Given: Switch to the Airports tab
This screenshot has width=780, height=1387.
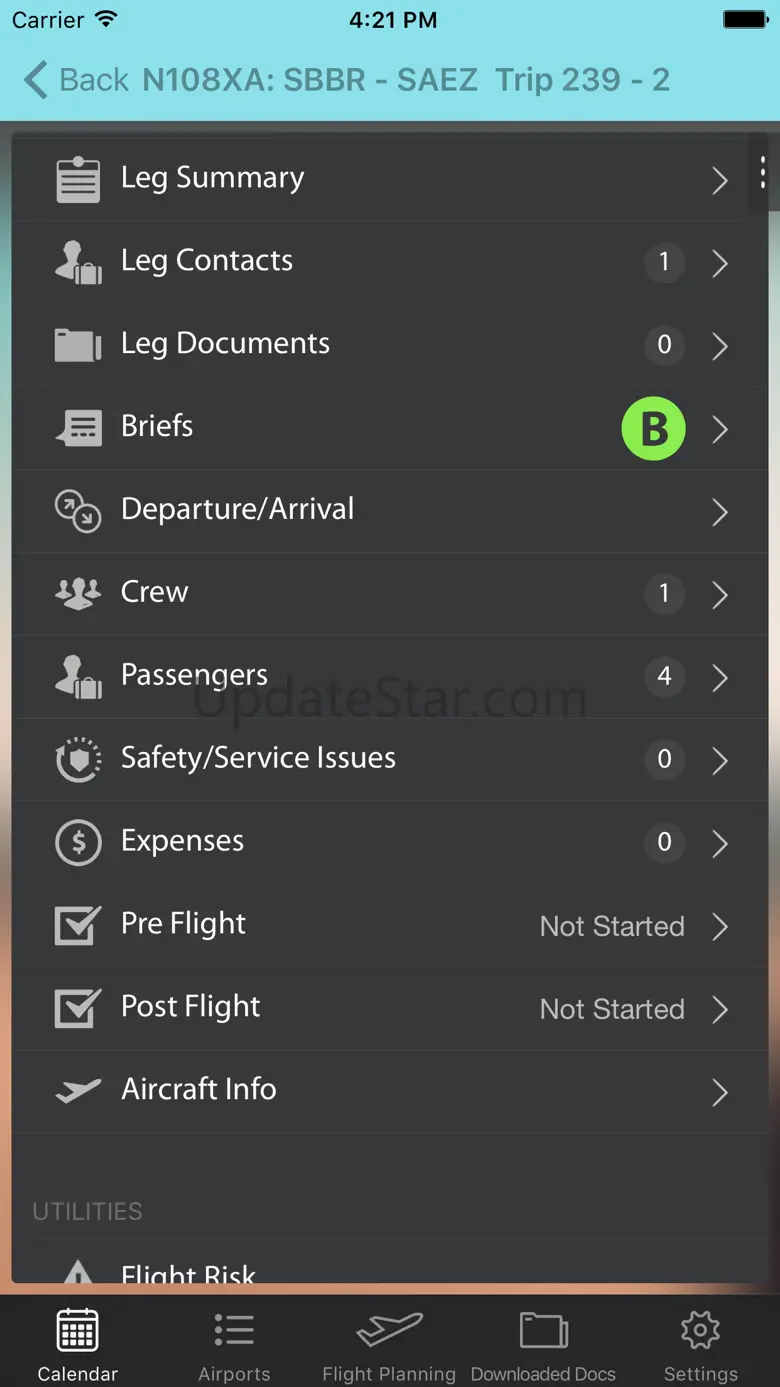Looking at the screenshot, I should (x=234, y=1345).
